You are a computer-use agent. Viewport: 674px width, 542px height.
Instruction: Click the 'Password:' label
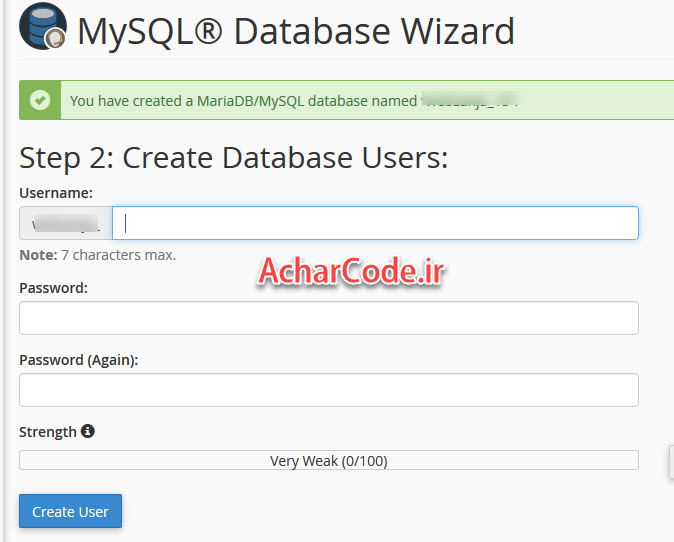(53, 288)
